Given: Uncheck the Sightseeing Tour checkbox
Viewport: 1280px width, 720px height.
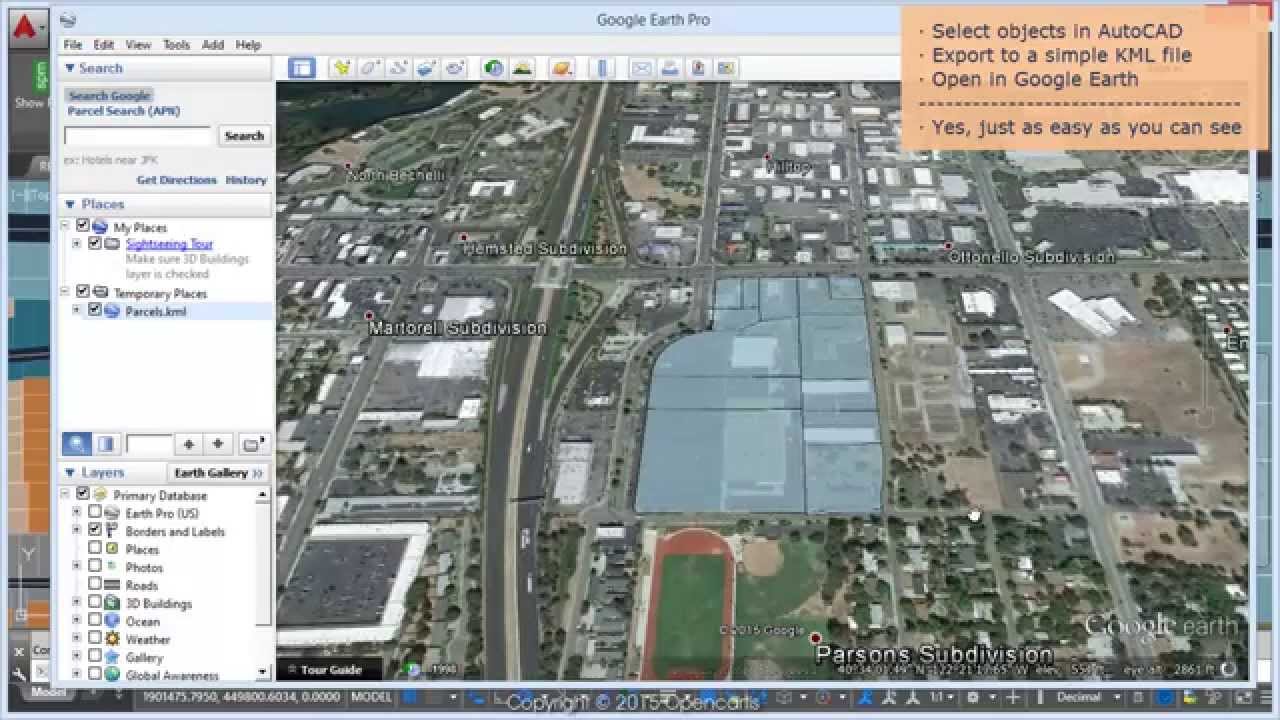Looking at the screenshot, I should point(95,243).
